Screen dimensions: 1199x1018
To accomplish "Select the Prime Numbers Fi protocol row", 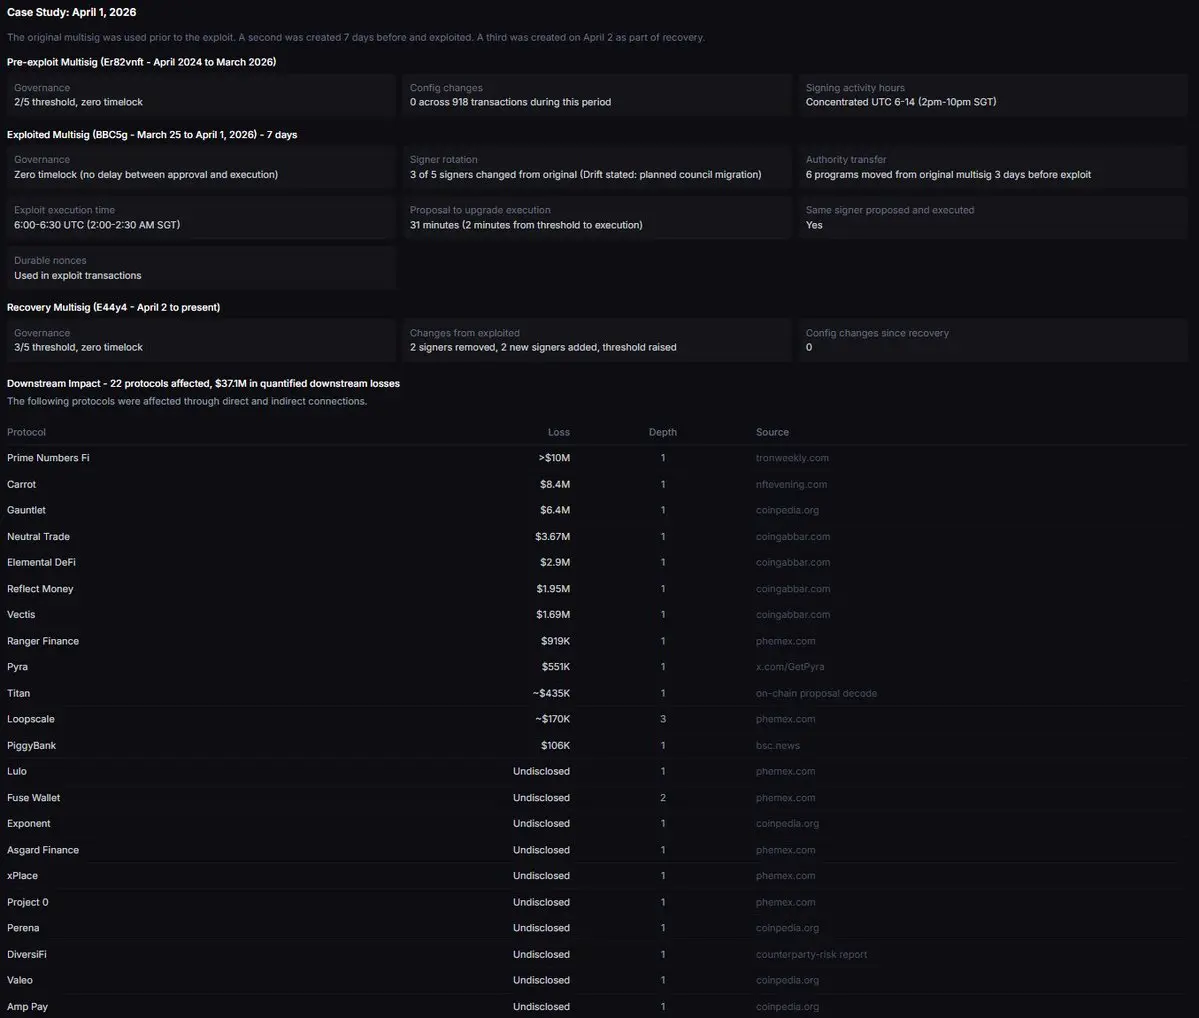I will click(48, 458).
